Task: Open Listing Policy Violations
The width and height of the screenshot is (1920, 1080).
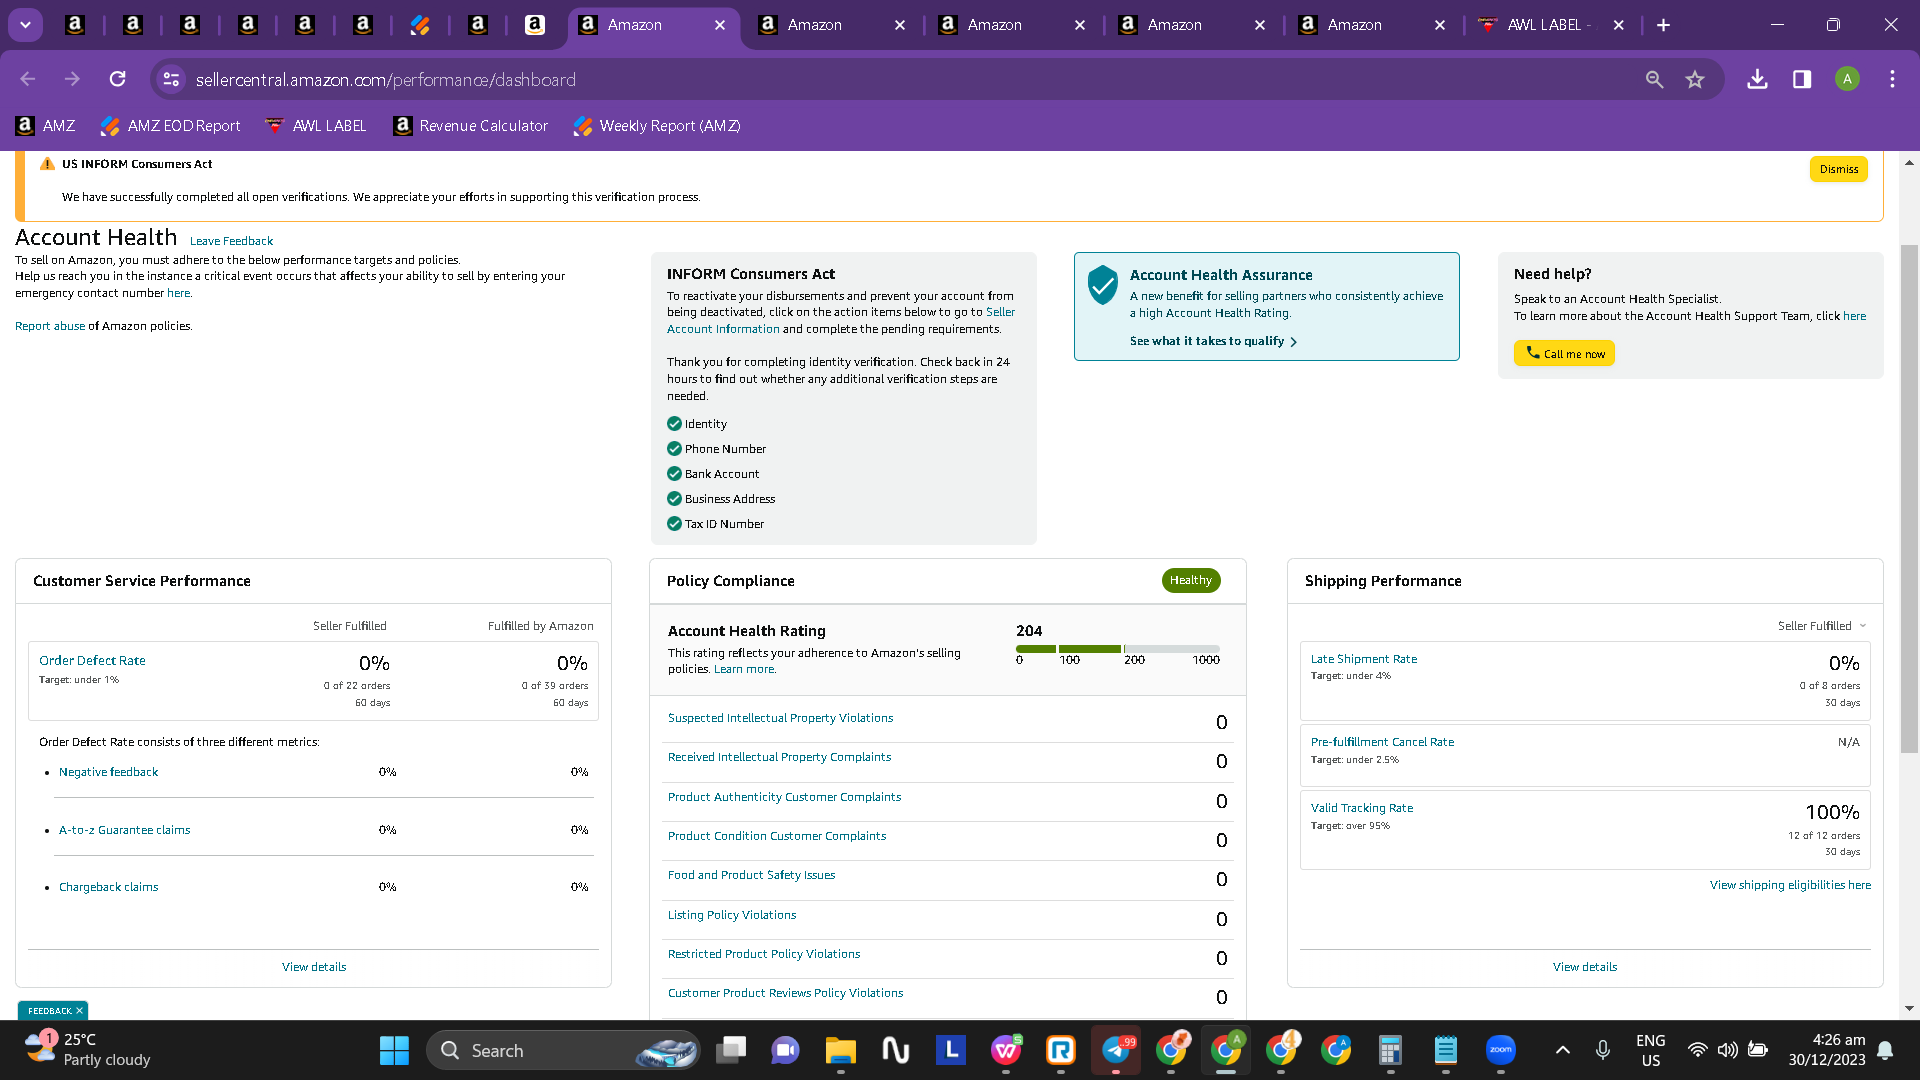Action: coord(732,915)
